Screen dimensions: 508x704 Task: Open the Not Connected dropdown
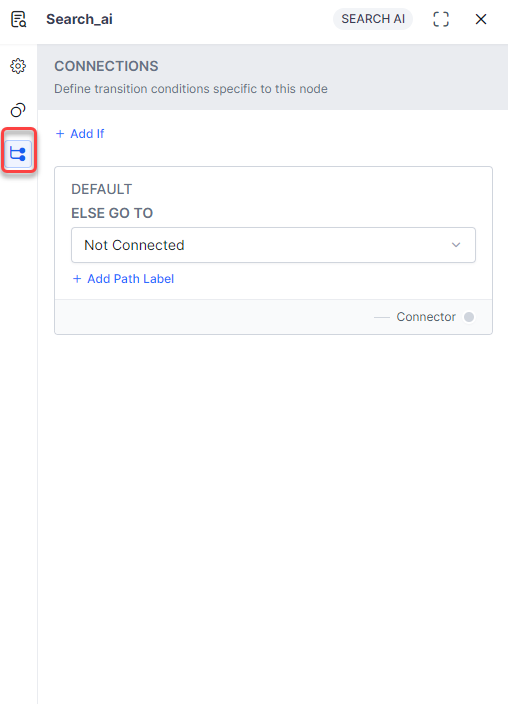273,245
